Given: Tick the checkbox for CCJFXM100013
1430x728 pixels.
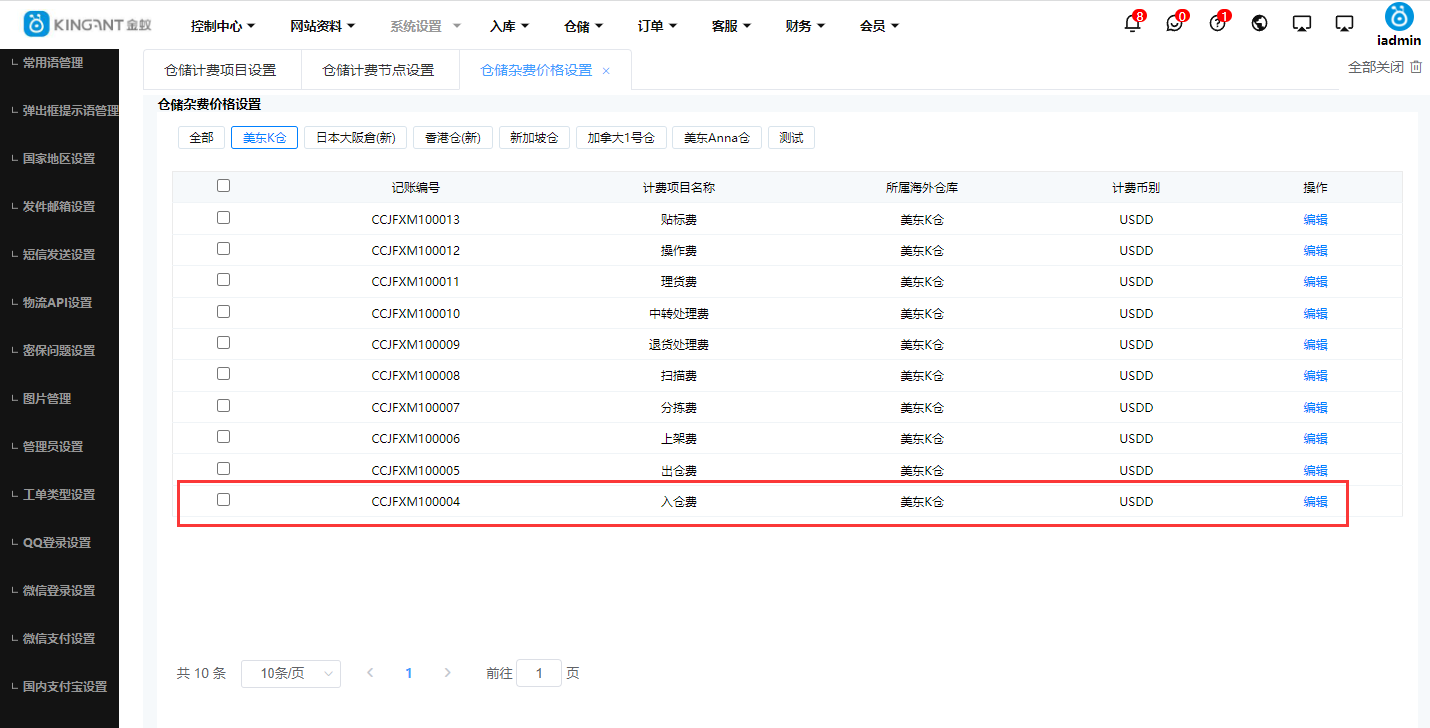Looking at the screenshot, I should 223,217.
